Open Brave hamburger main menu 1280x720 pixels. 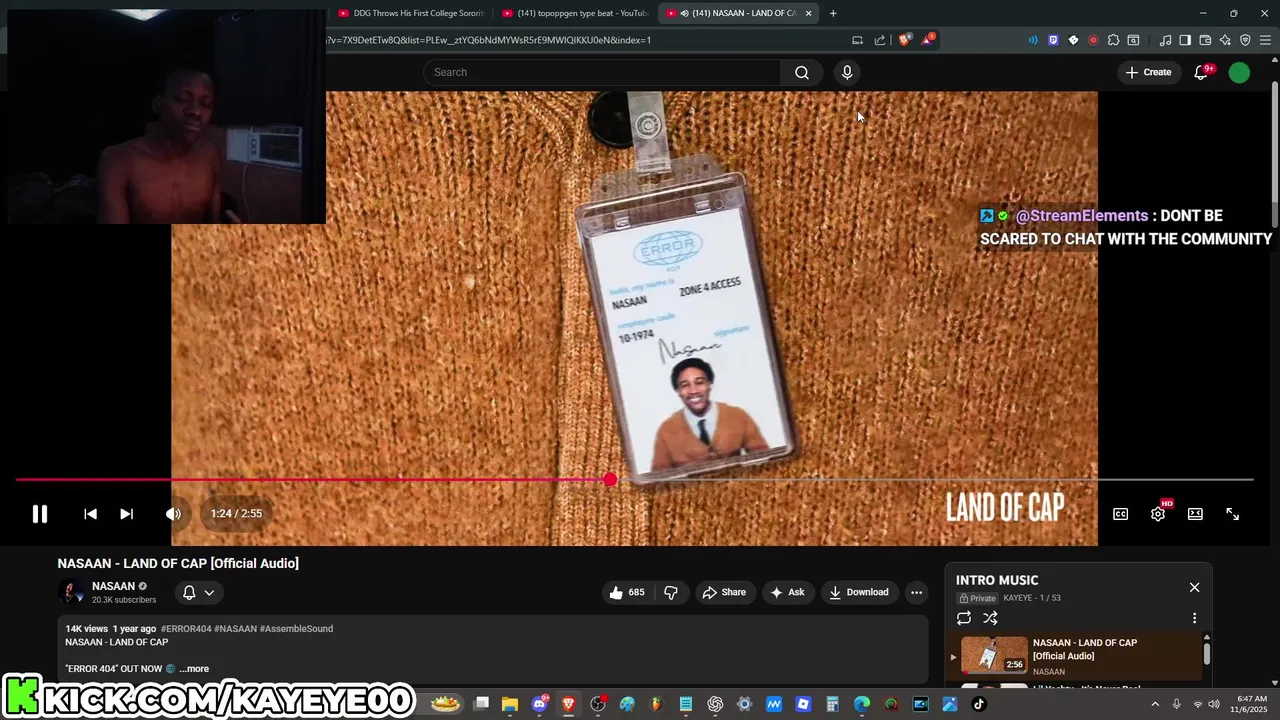pos(1265,40)
